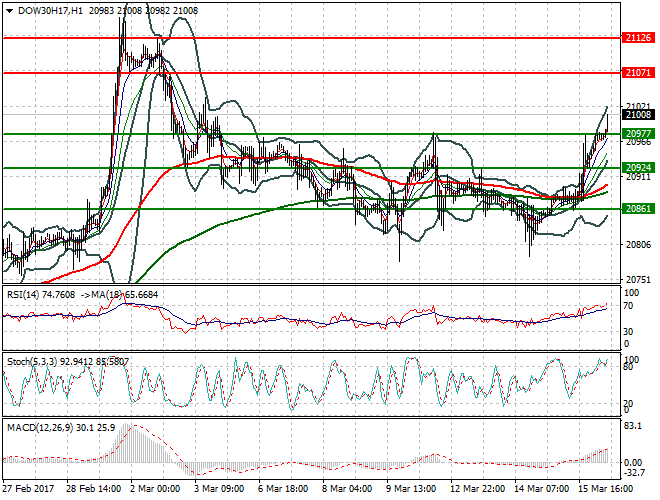Viewport: 660px width, 500px height.
Task: Click the 2 Mar 00:00 time axis label
Action: 155,489
